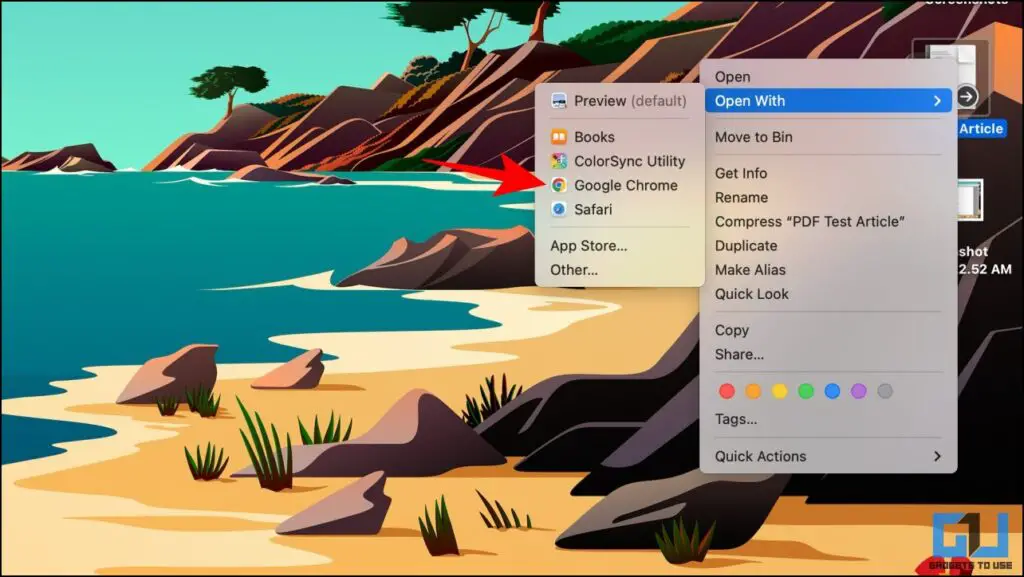Screen dimensions: 1024x577
Task: Pick the Books app icon in submenu
Action: point(558,137)
